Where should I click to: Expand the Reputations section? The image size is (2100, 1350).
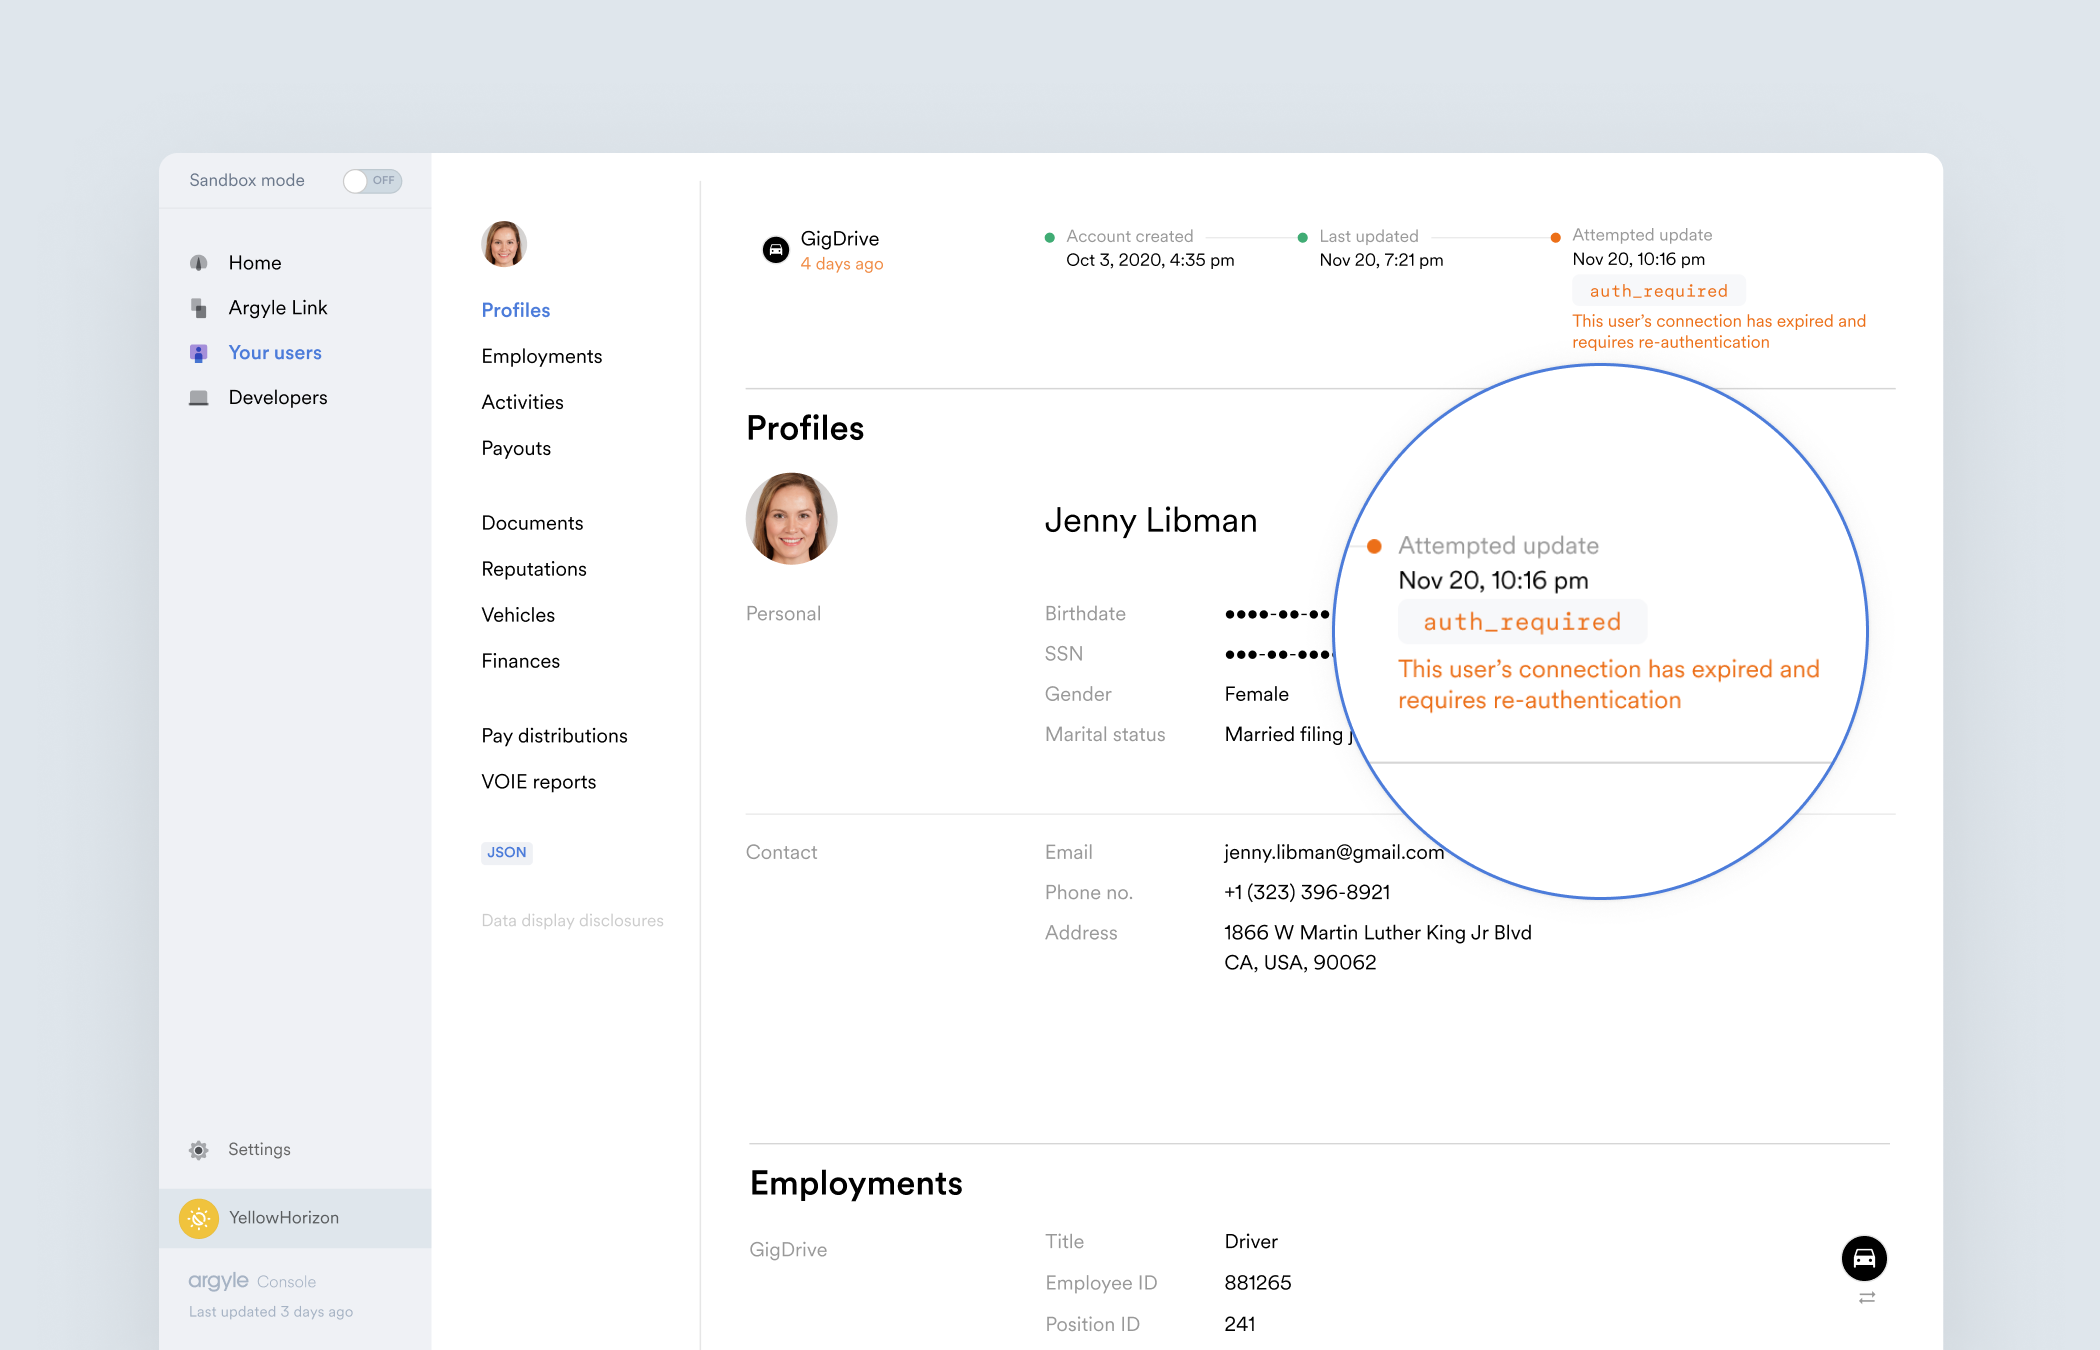click(534, 568)
